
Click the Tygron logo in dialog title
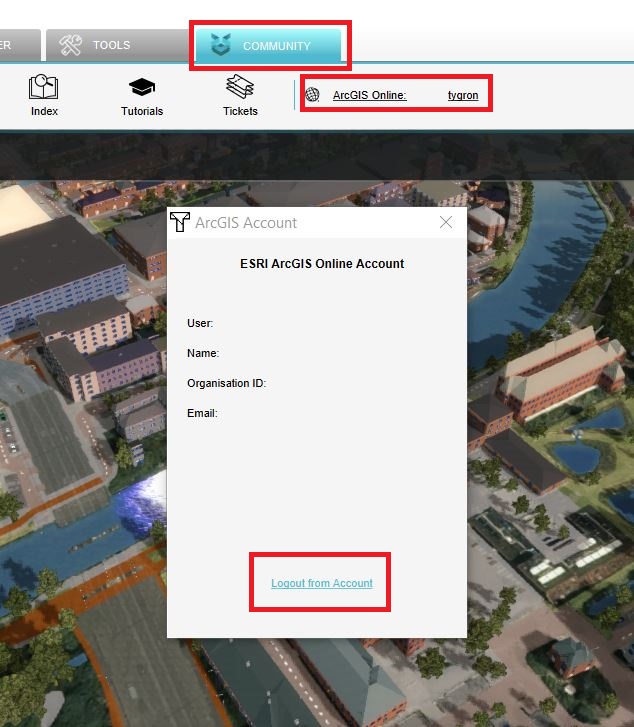pyautogui.click(x=180, y=222)
